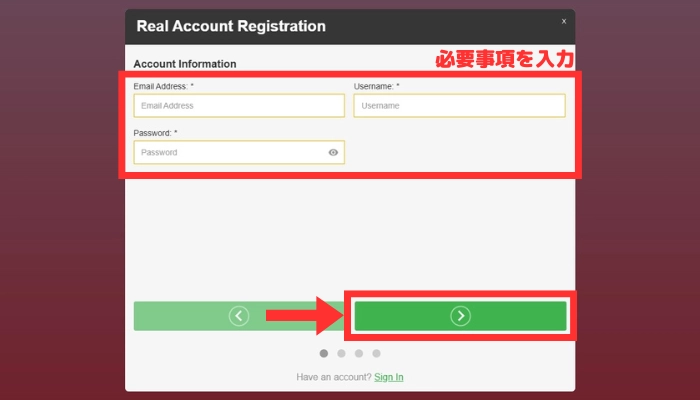This screenshot has height=400, width=700.
Task: Click the "Have an account?" text
Action: [x=333, y=377]
